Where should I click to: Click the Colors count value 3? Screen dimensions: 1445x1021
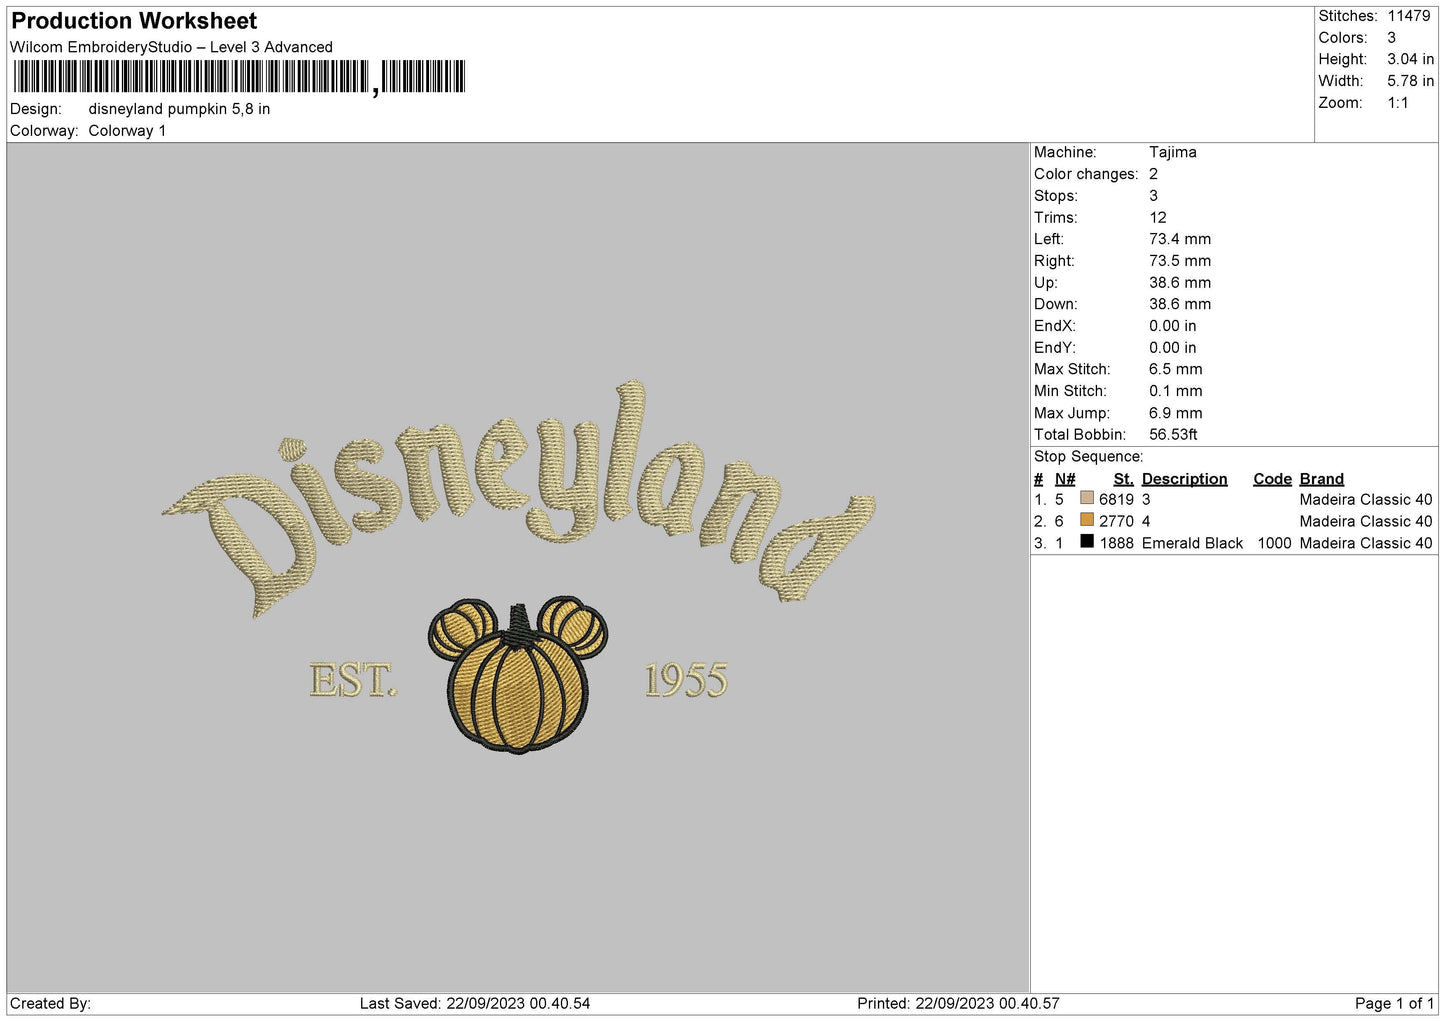(x=1391, y=38)
